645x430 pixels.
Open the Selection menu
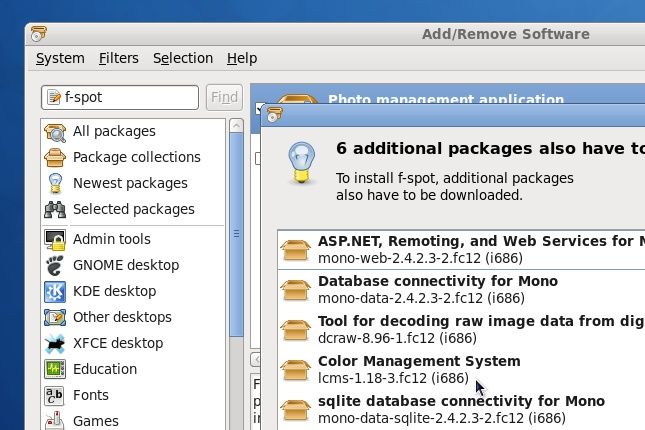(x=182, y=58)
